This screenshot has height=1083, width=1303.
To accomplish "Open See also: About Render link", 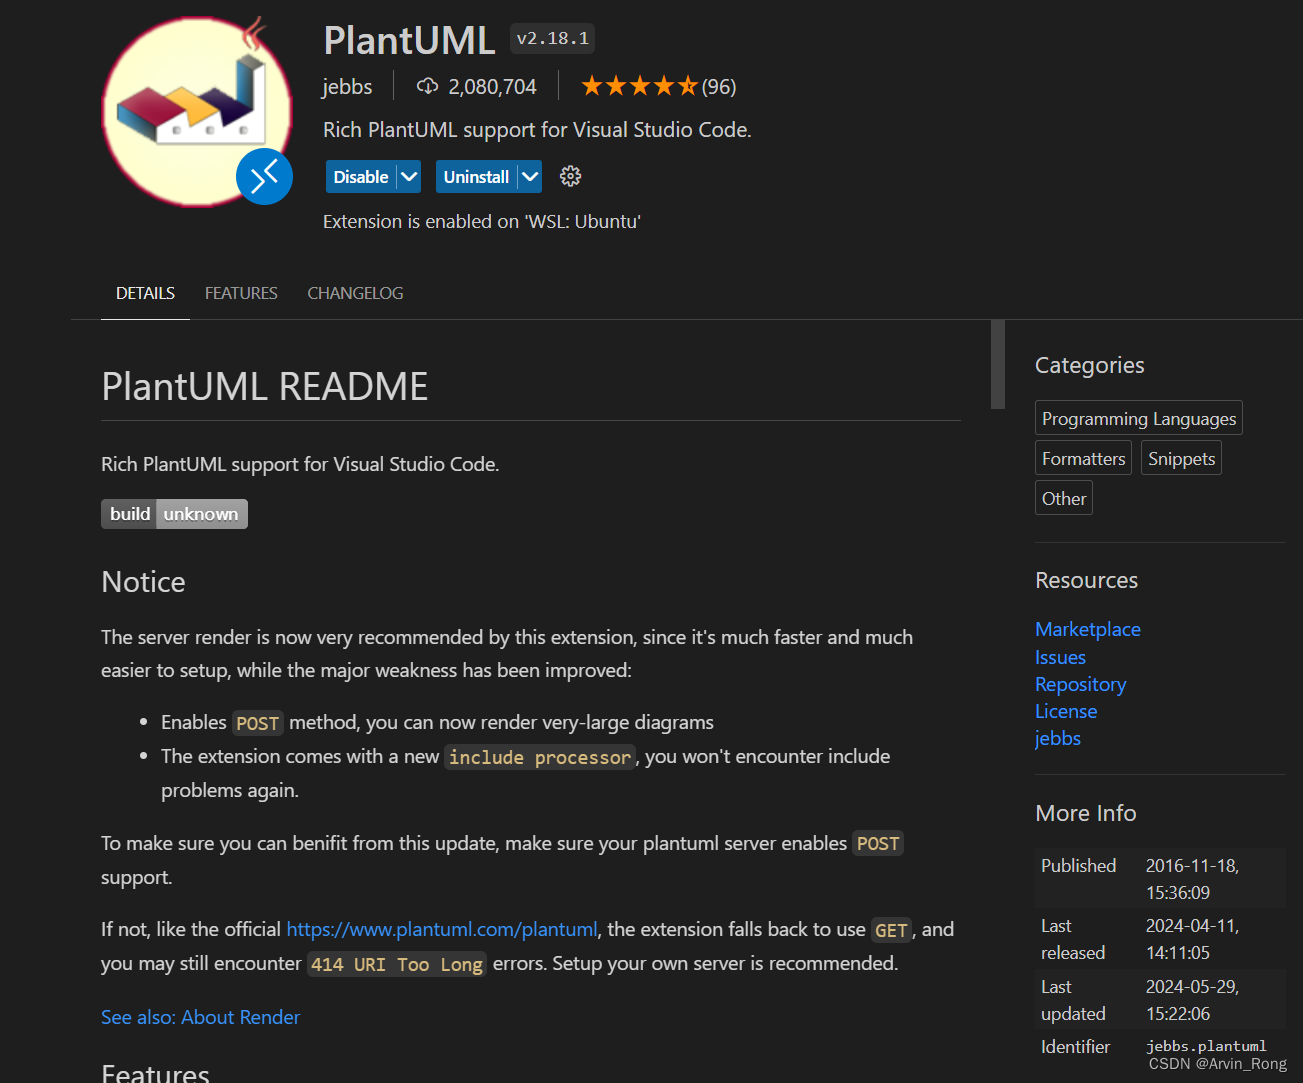I will pyautogui.click(x=200, y=1017).
